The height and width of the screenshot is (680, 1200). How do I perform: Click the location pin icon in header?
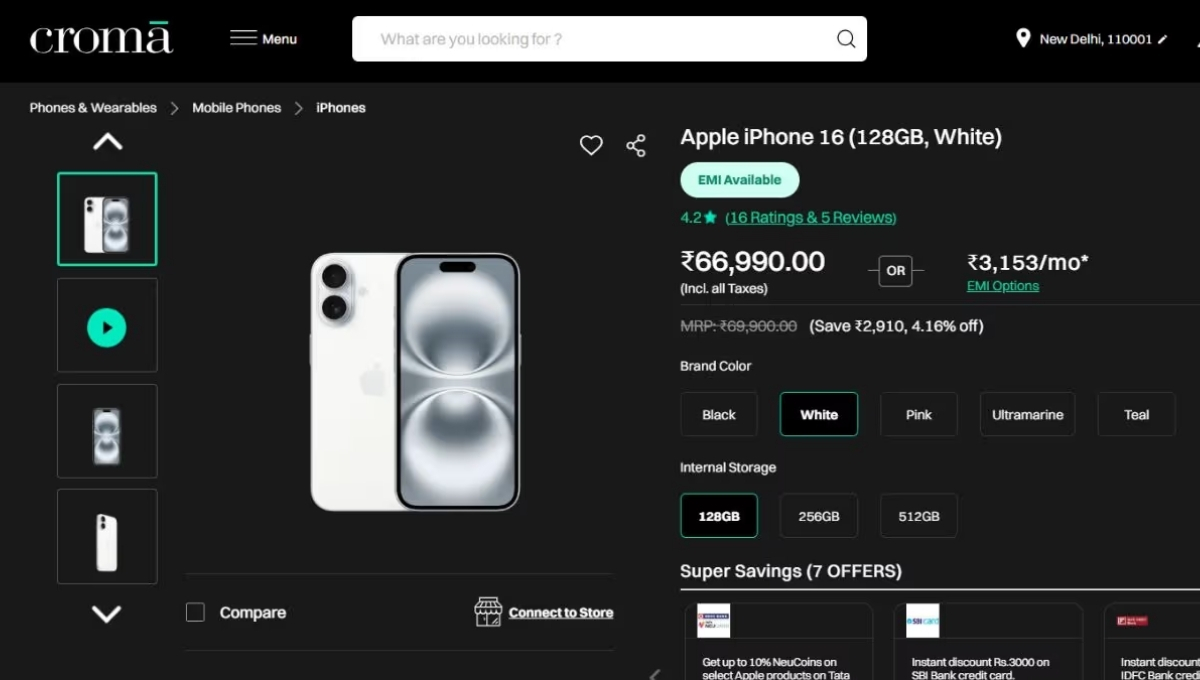click(1023, 38)
